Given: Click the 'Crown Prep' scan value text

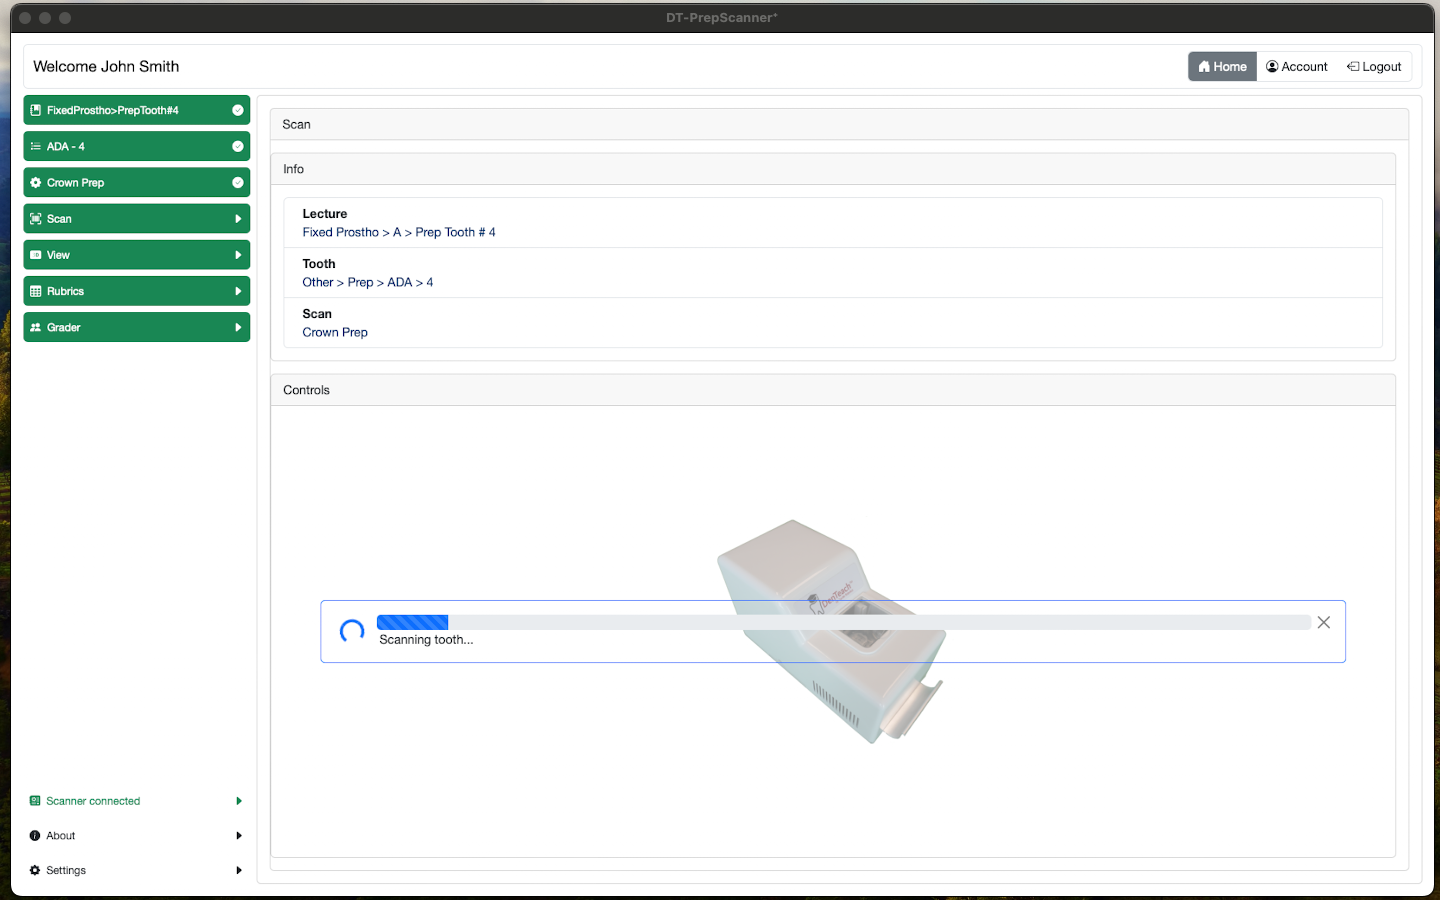Looking at the screenshot, I should pos(335,332).
